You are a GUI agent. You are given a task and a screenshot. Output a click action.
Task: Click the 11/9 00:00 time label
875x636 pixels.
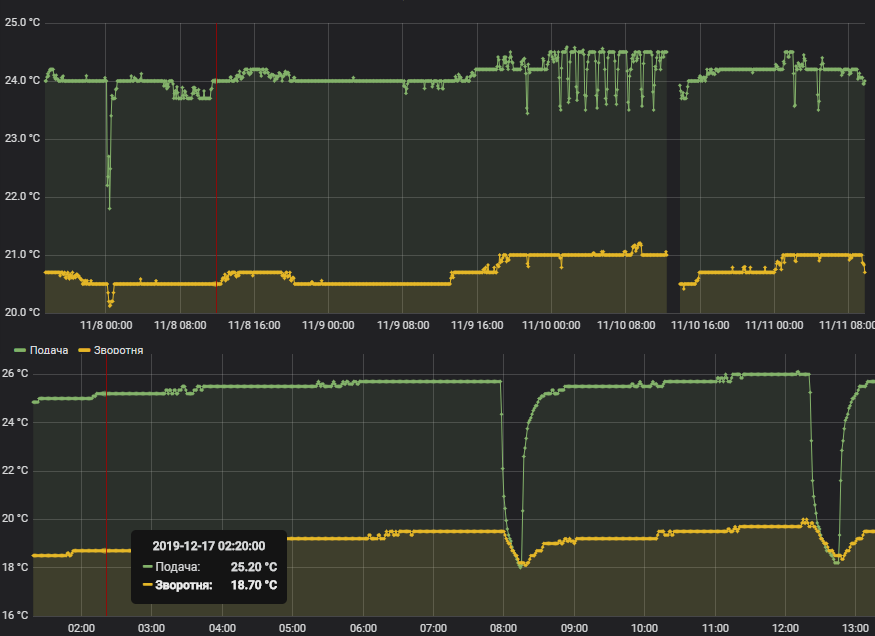pos(328,325)
